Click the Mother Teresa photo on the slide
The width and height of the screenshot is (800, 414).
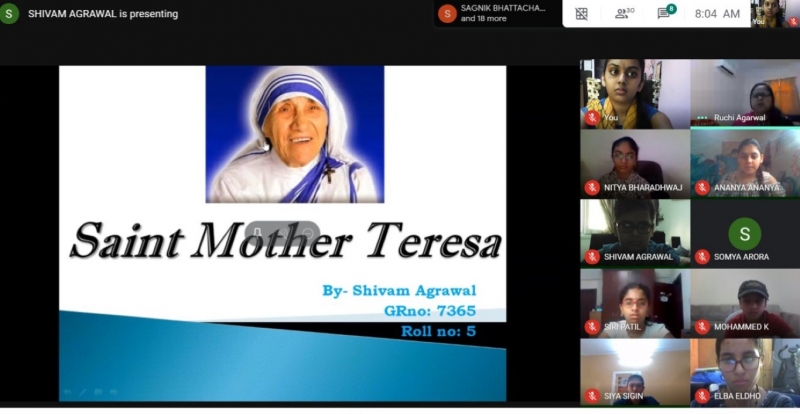point(295,134)
